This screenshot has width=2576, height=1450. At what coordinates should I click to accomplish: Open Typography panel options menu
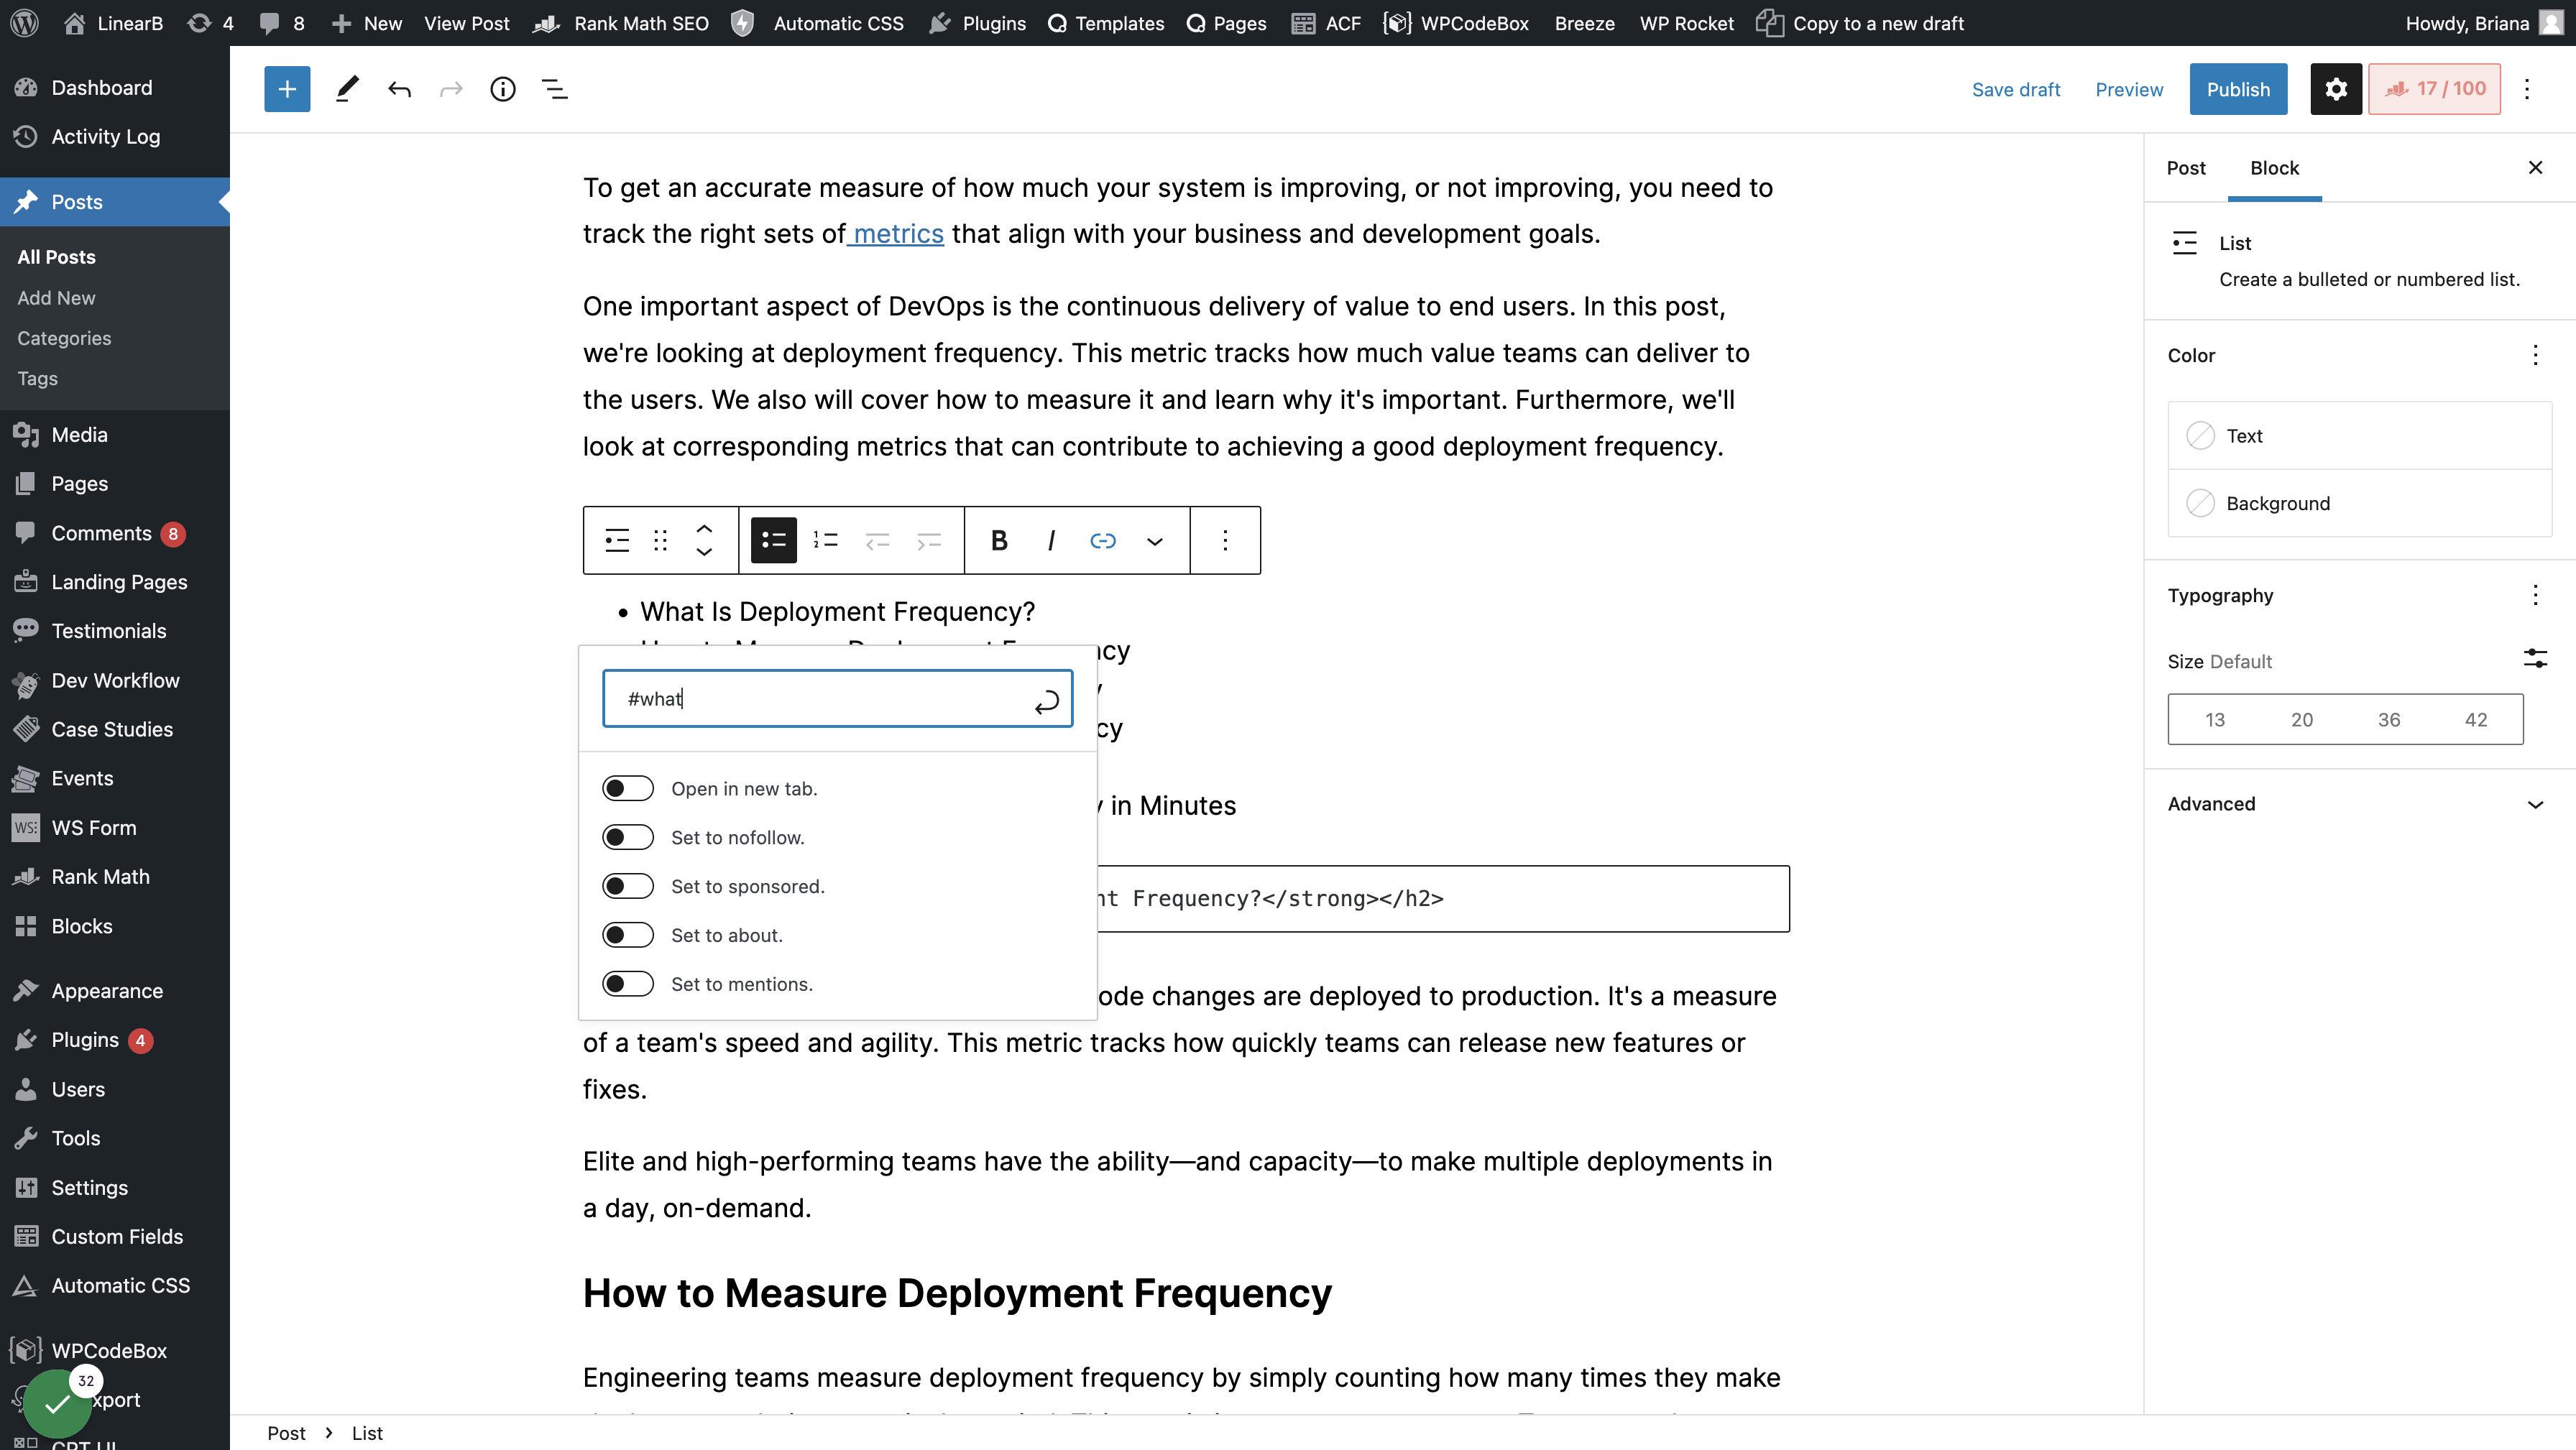tap(2534, 595)
